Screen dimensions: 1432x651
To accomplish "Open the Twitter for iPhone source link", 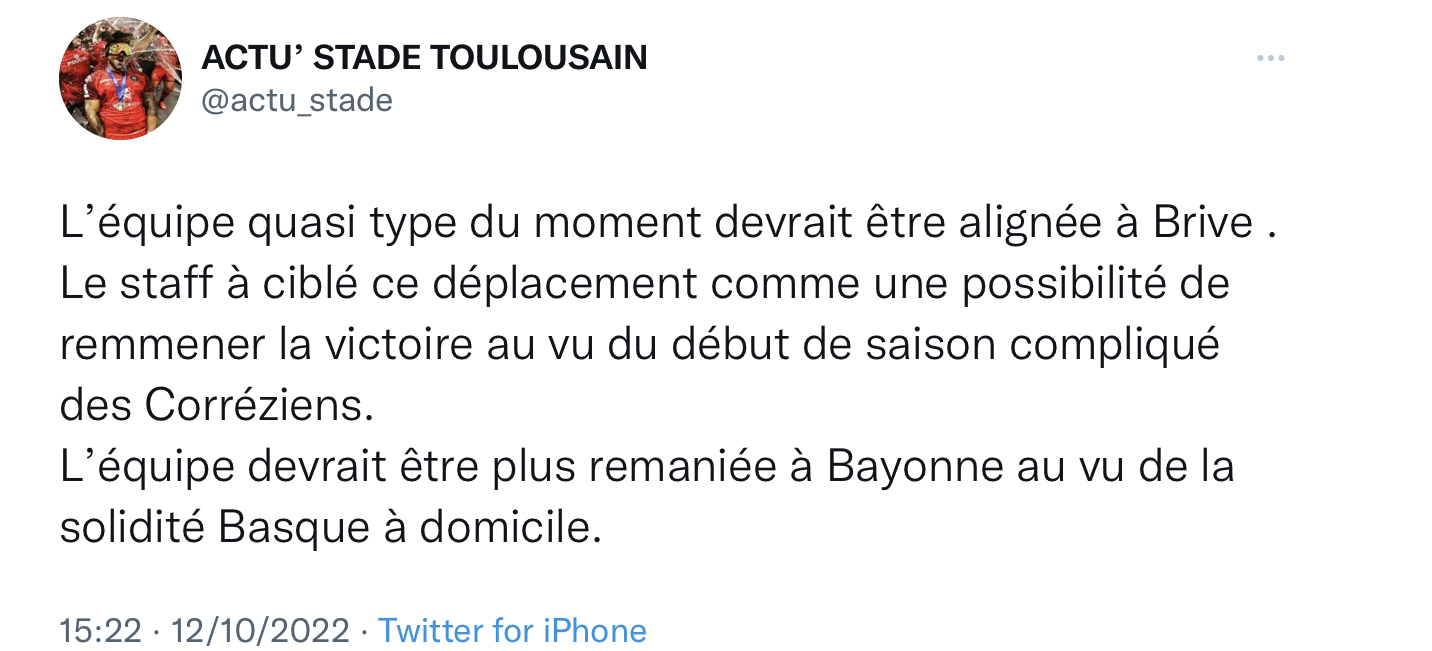I will (x=512, y=630).
